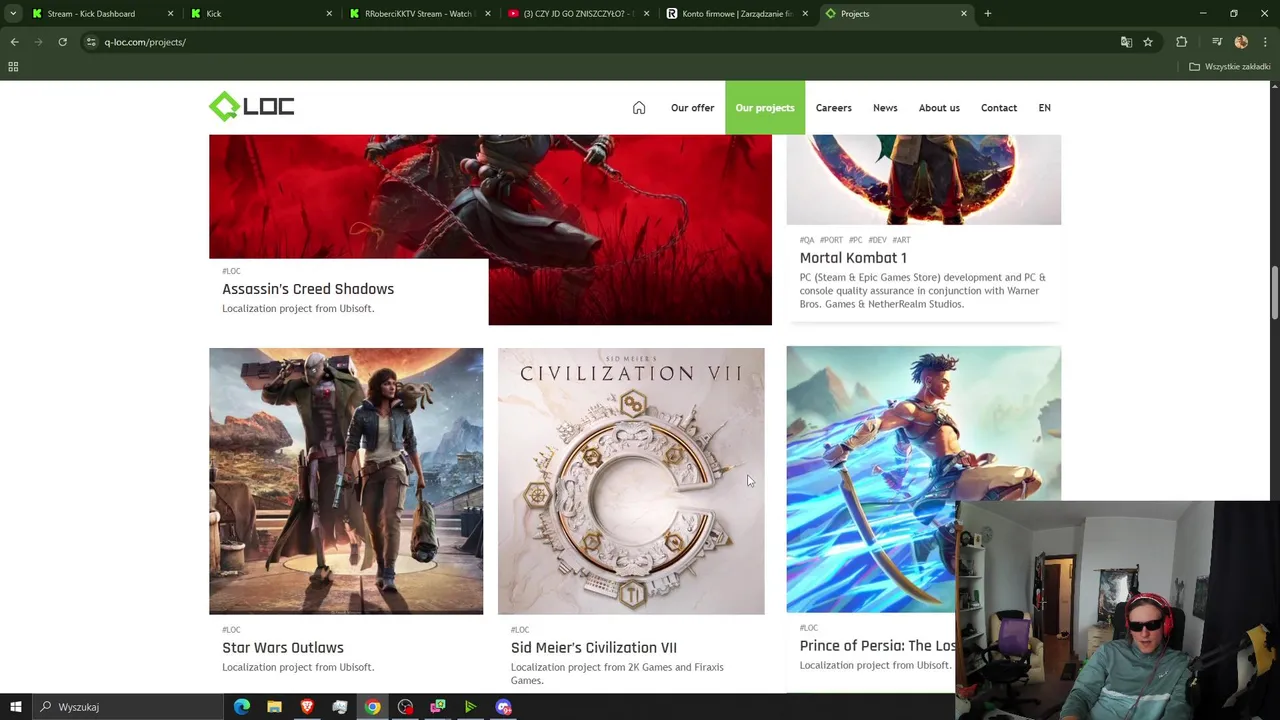This screenshot has width=1280, height=720.
Task: Click the #PORT tag above Mortal Kombat 1
Action: pos(831,240)
